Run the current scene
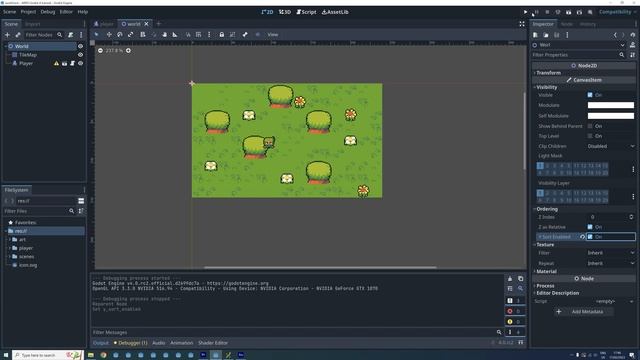The width and height of the screenshot is (640, 360). pos(569,12)
